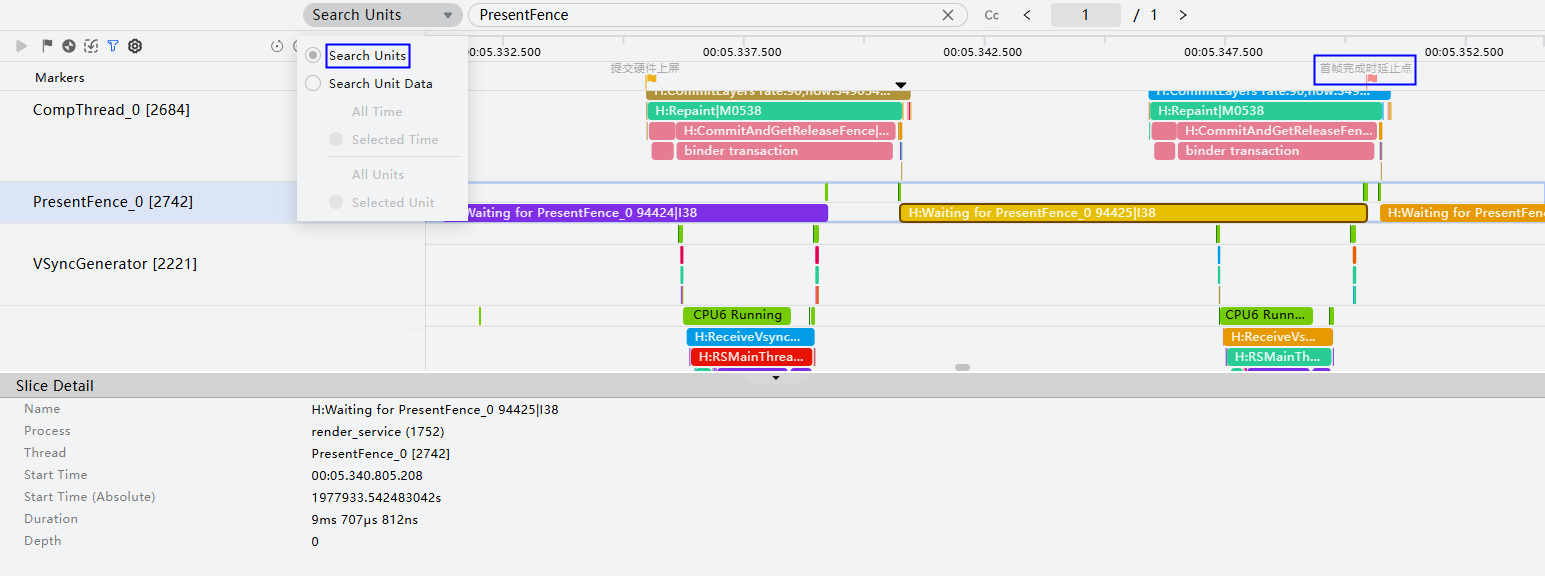The height and width of the screenshot is (576, 1545).
Task: Select the VSyncGenerator [2221] row
Action: coord(115,264)
